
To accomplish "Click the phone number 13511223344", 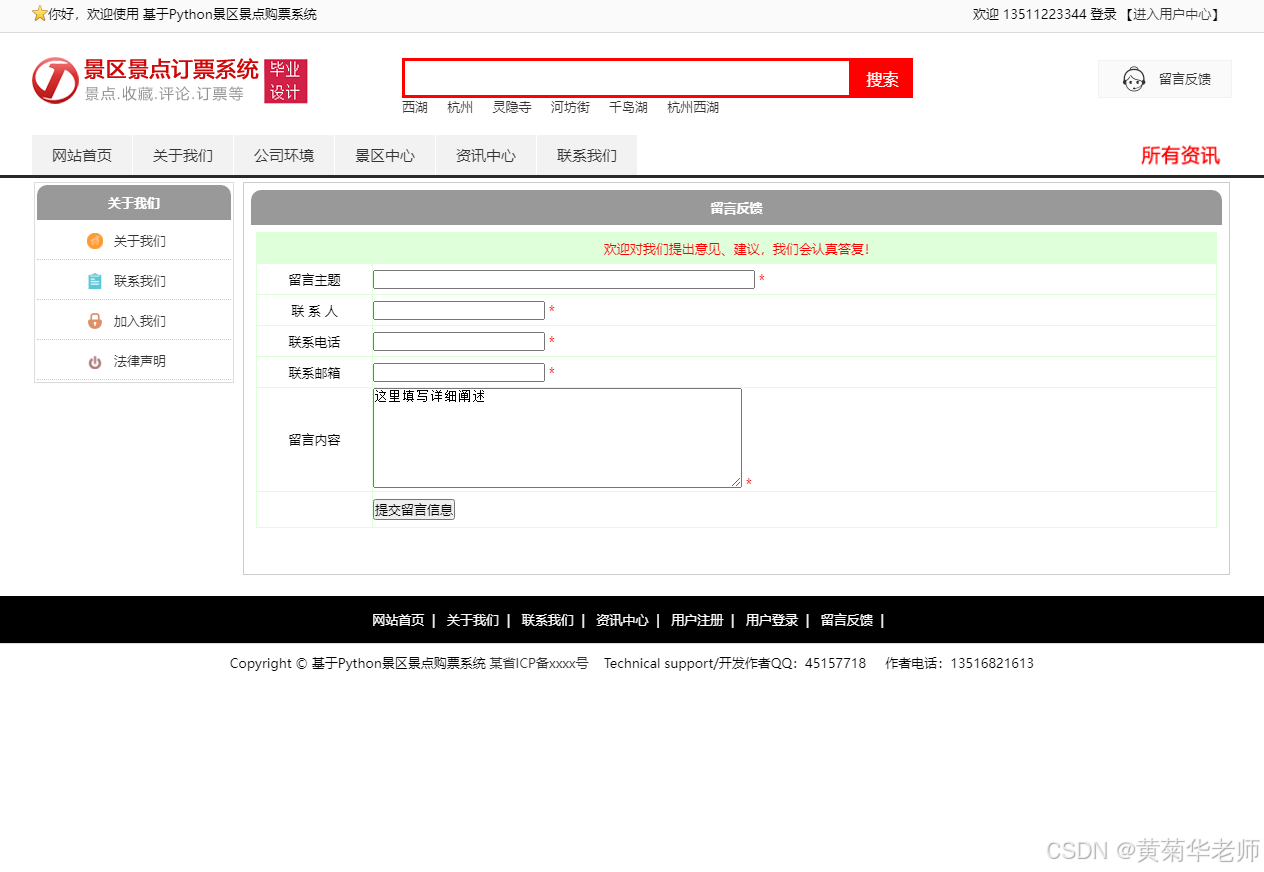I will point(1044,14).
